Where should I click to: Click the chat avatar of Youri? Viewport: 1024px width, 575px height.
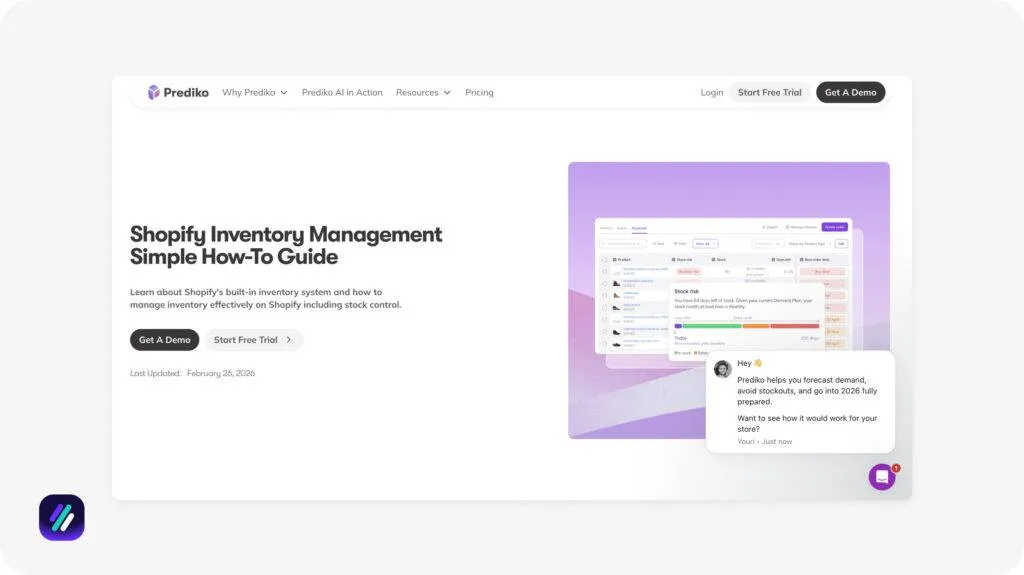coord(722,369)
